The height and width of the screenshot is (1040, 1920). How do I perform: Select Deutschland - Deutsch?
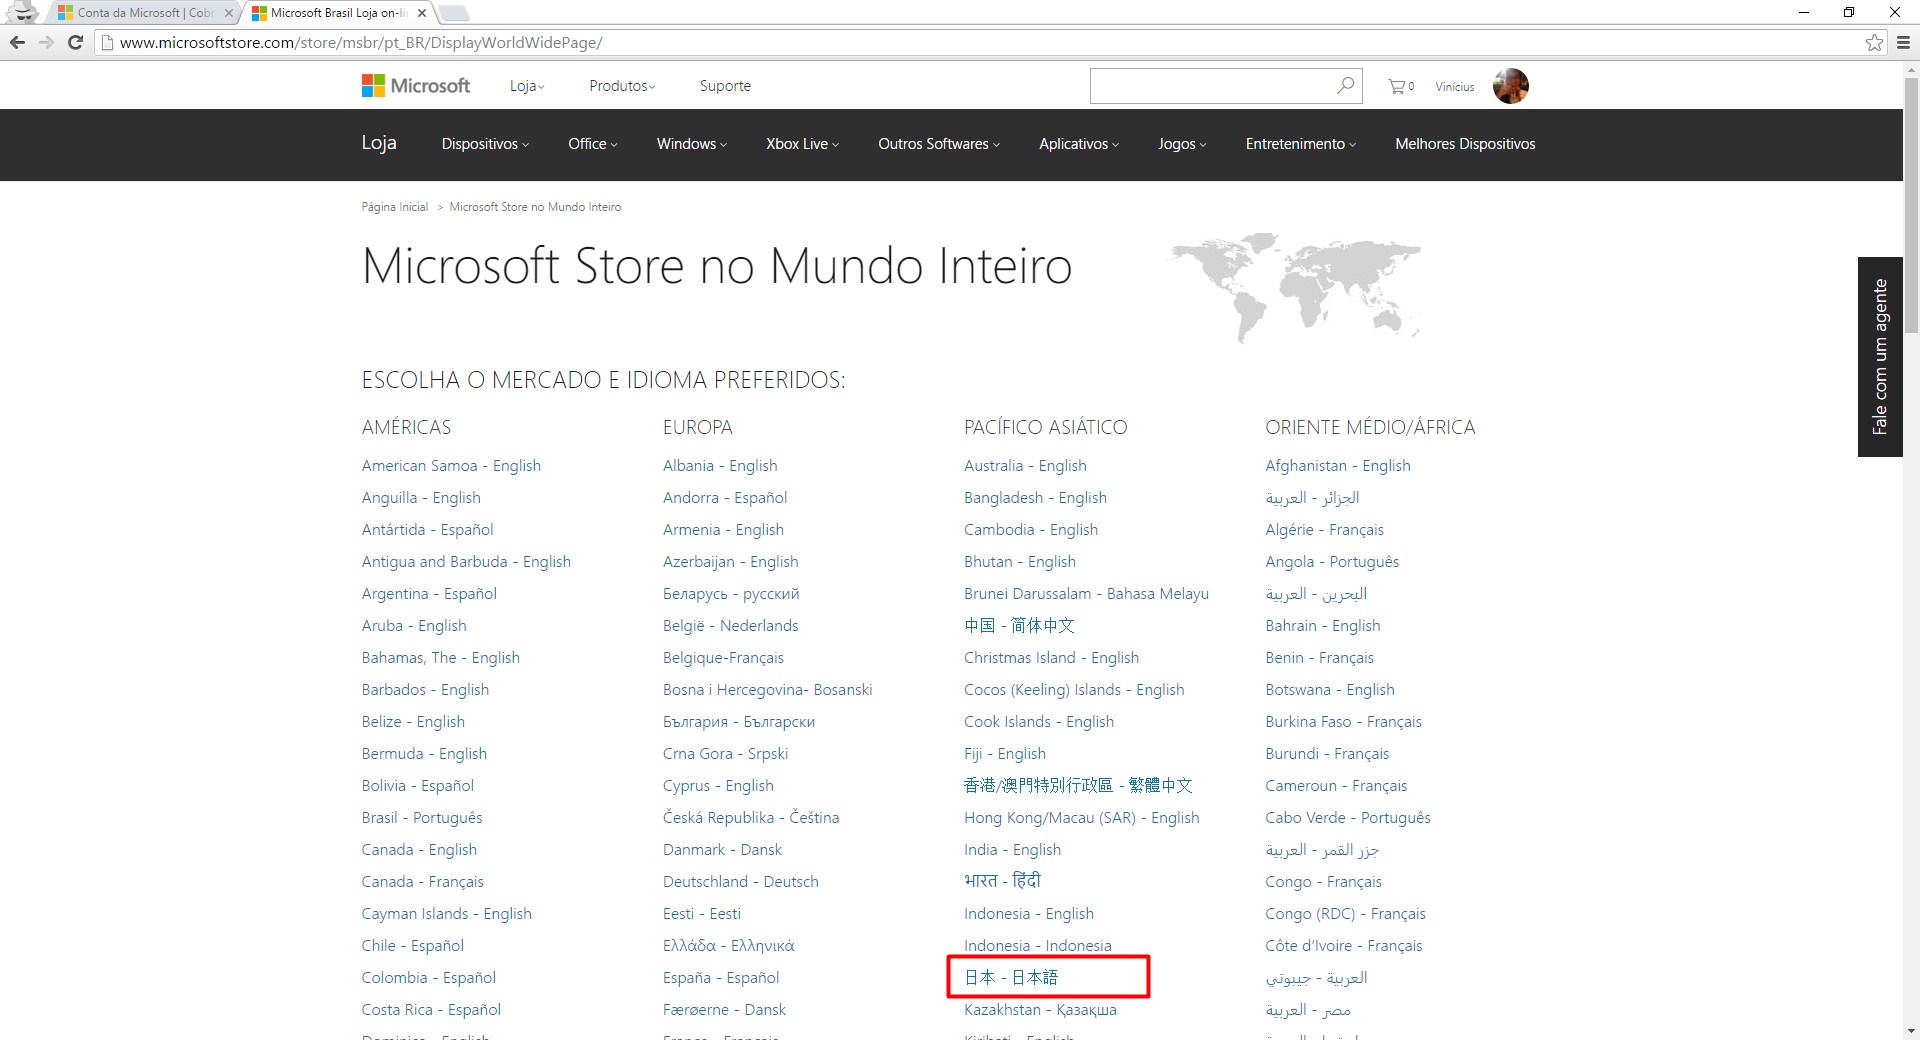click(740, 882)
